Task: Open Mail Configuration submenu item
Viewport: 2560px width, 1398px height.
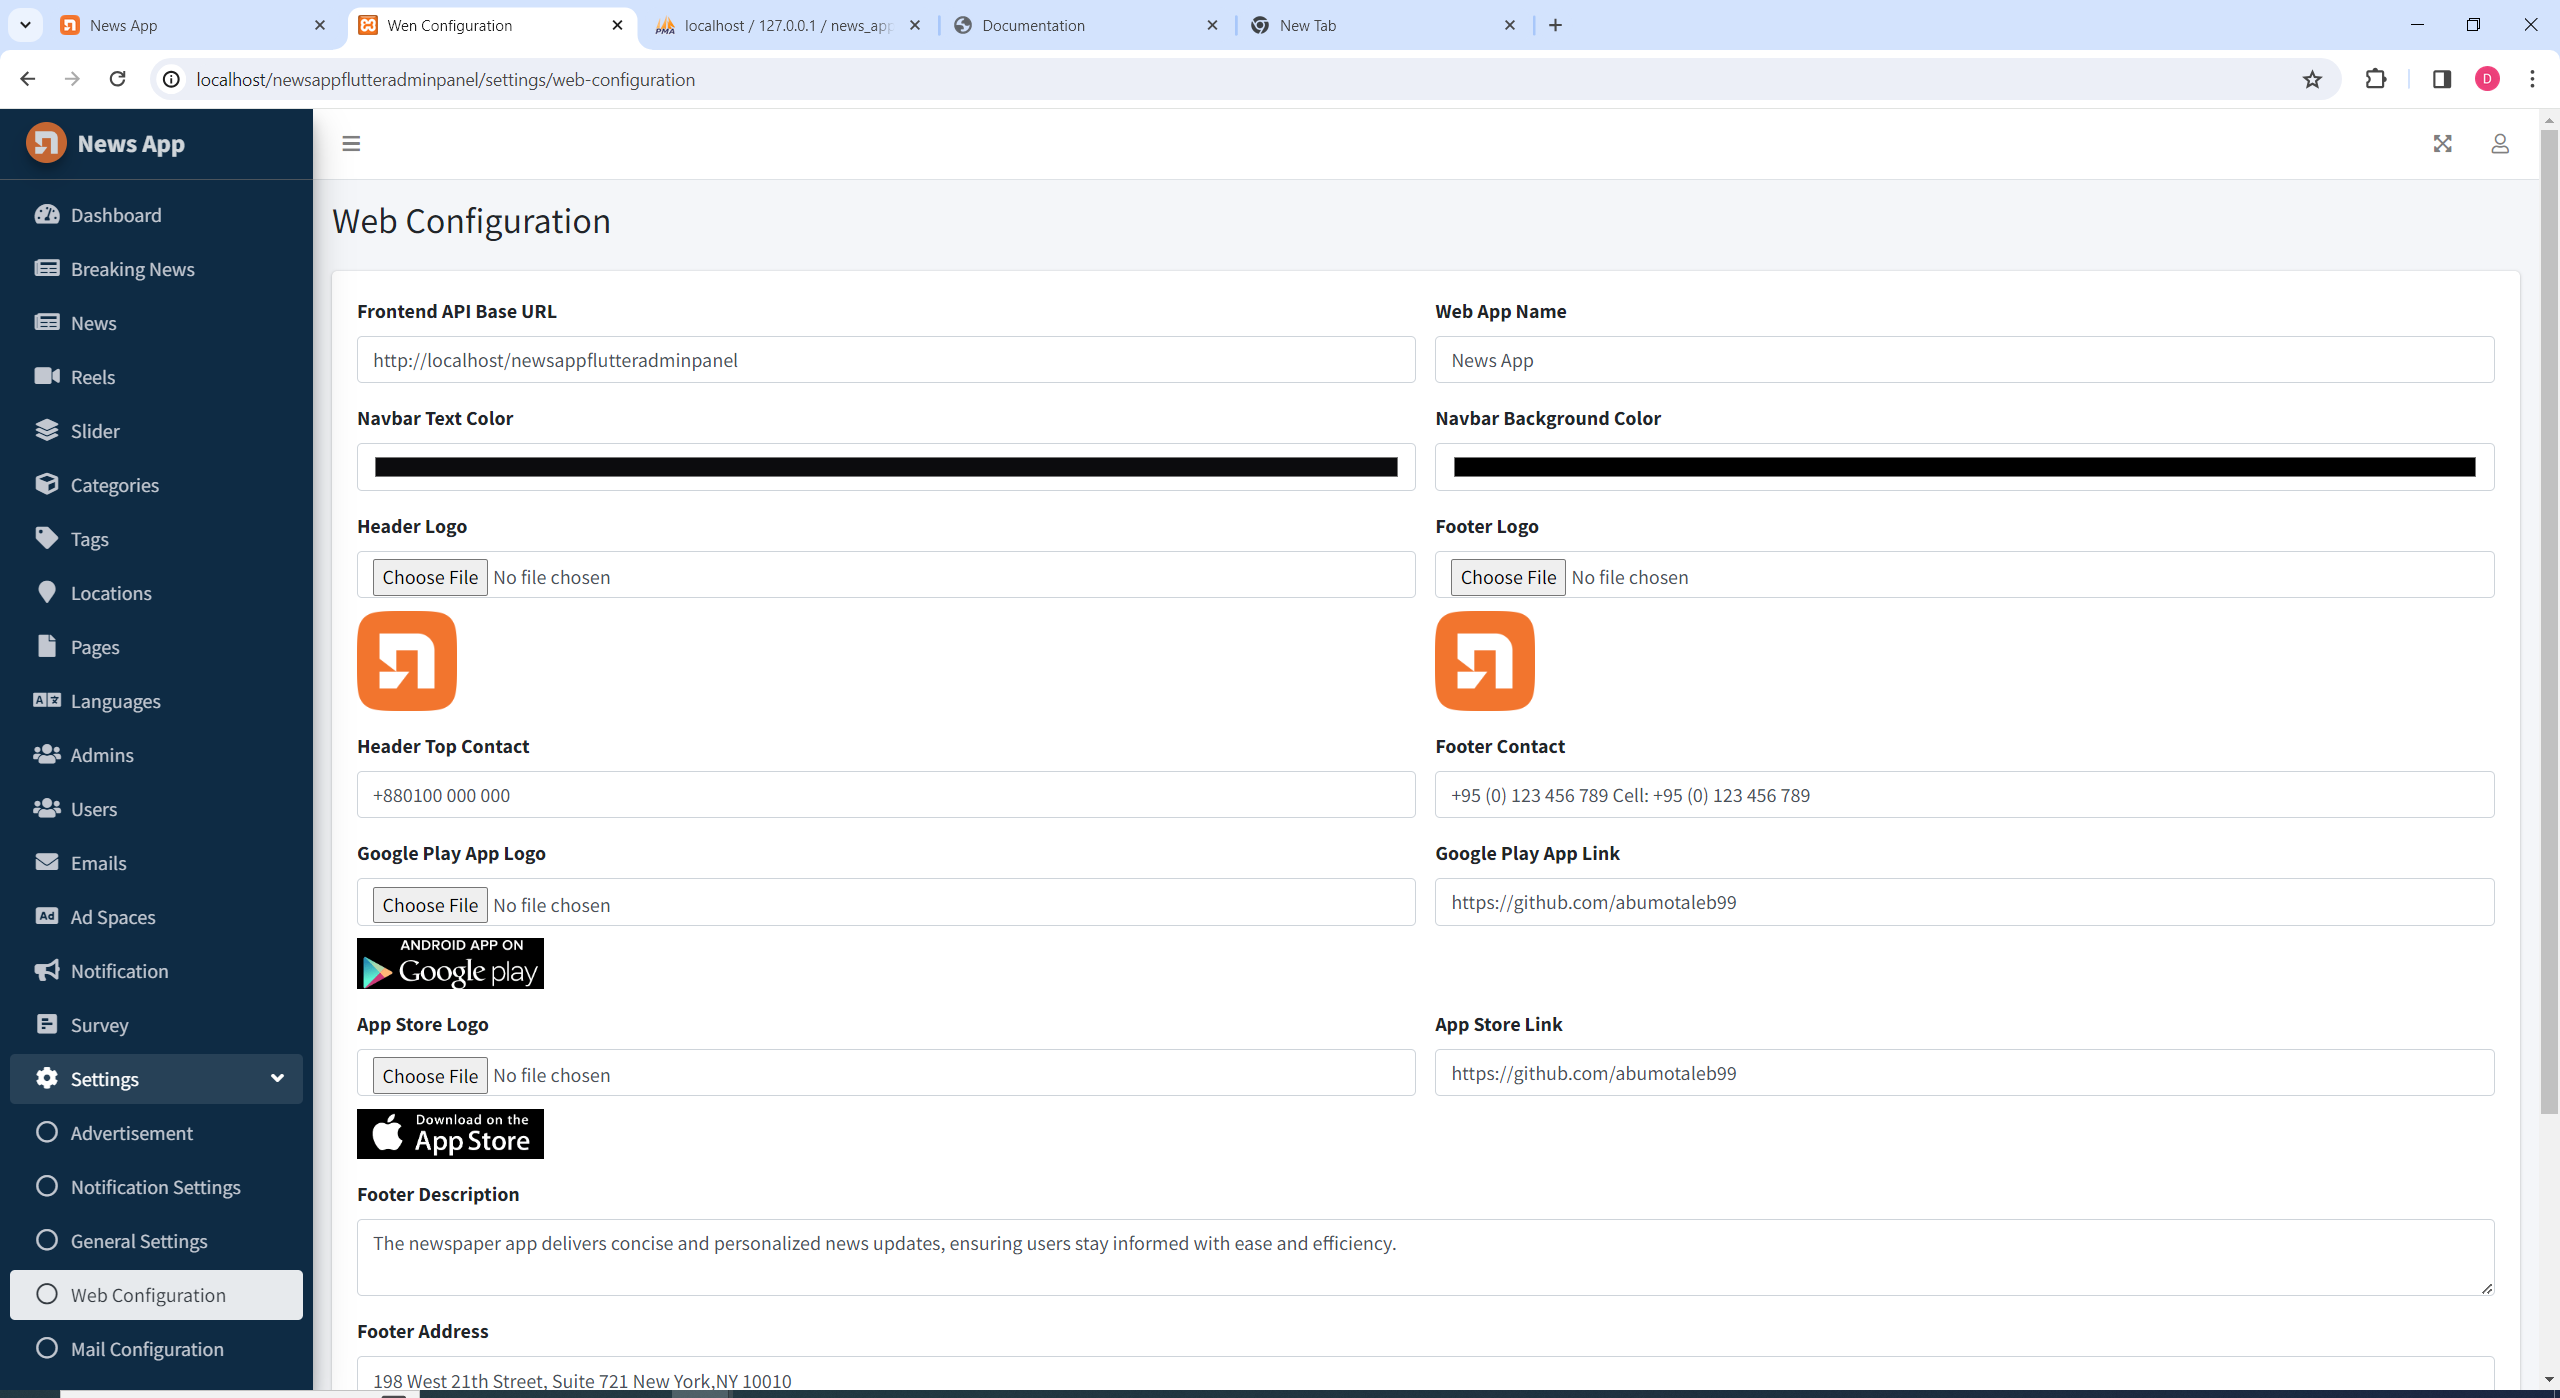Action: (156, 1349)
